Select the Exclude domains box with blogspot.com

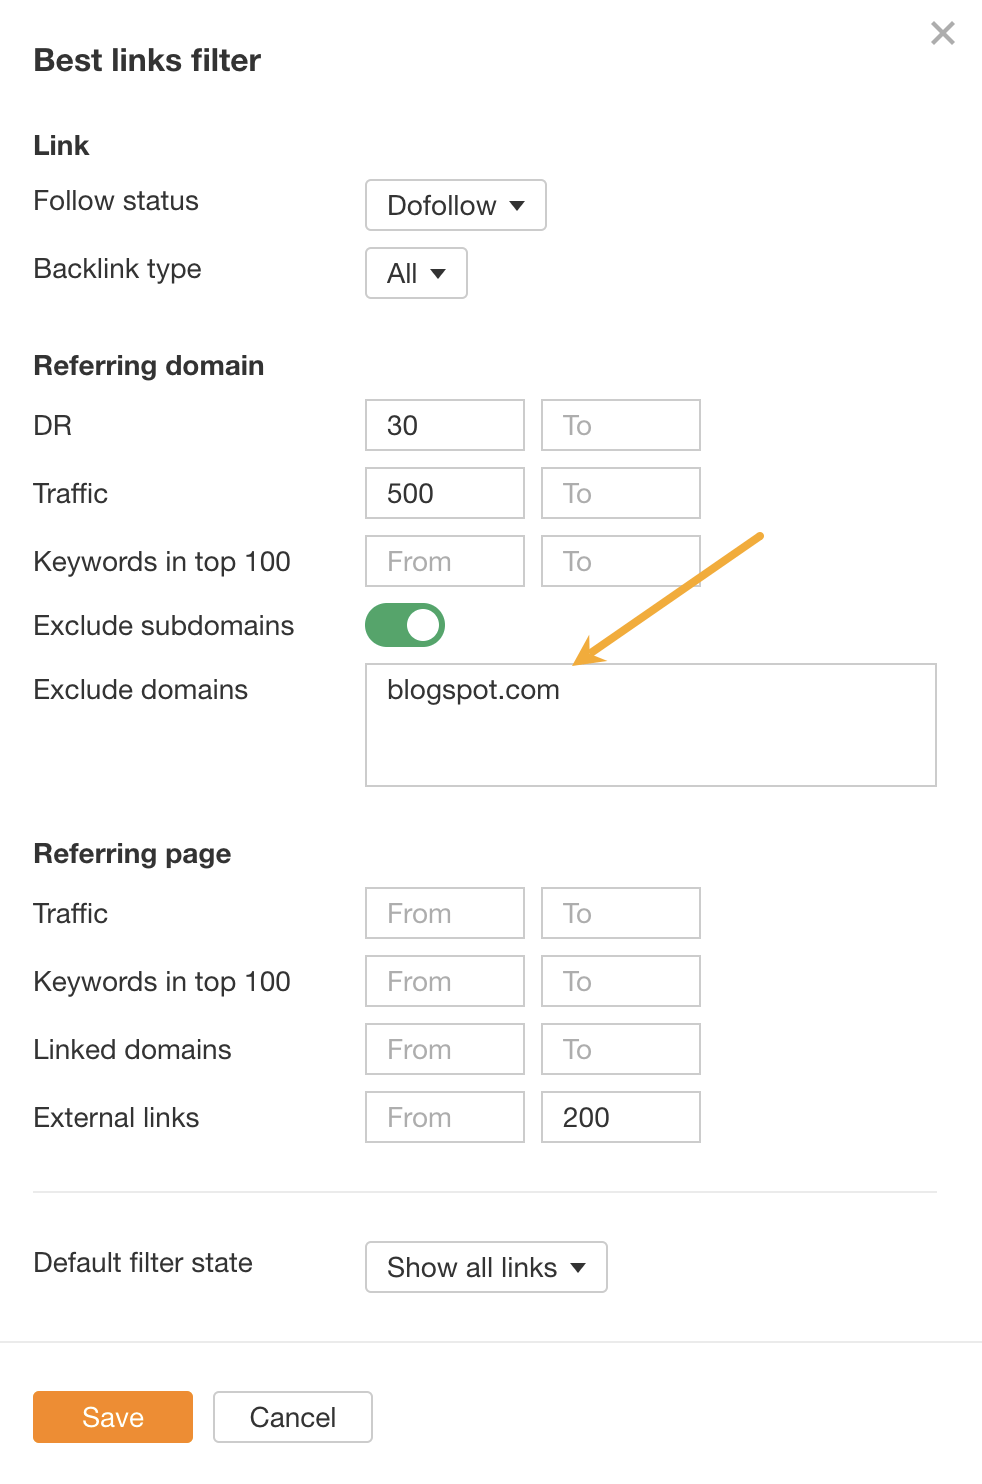650,725
